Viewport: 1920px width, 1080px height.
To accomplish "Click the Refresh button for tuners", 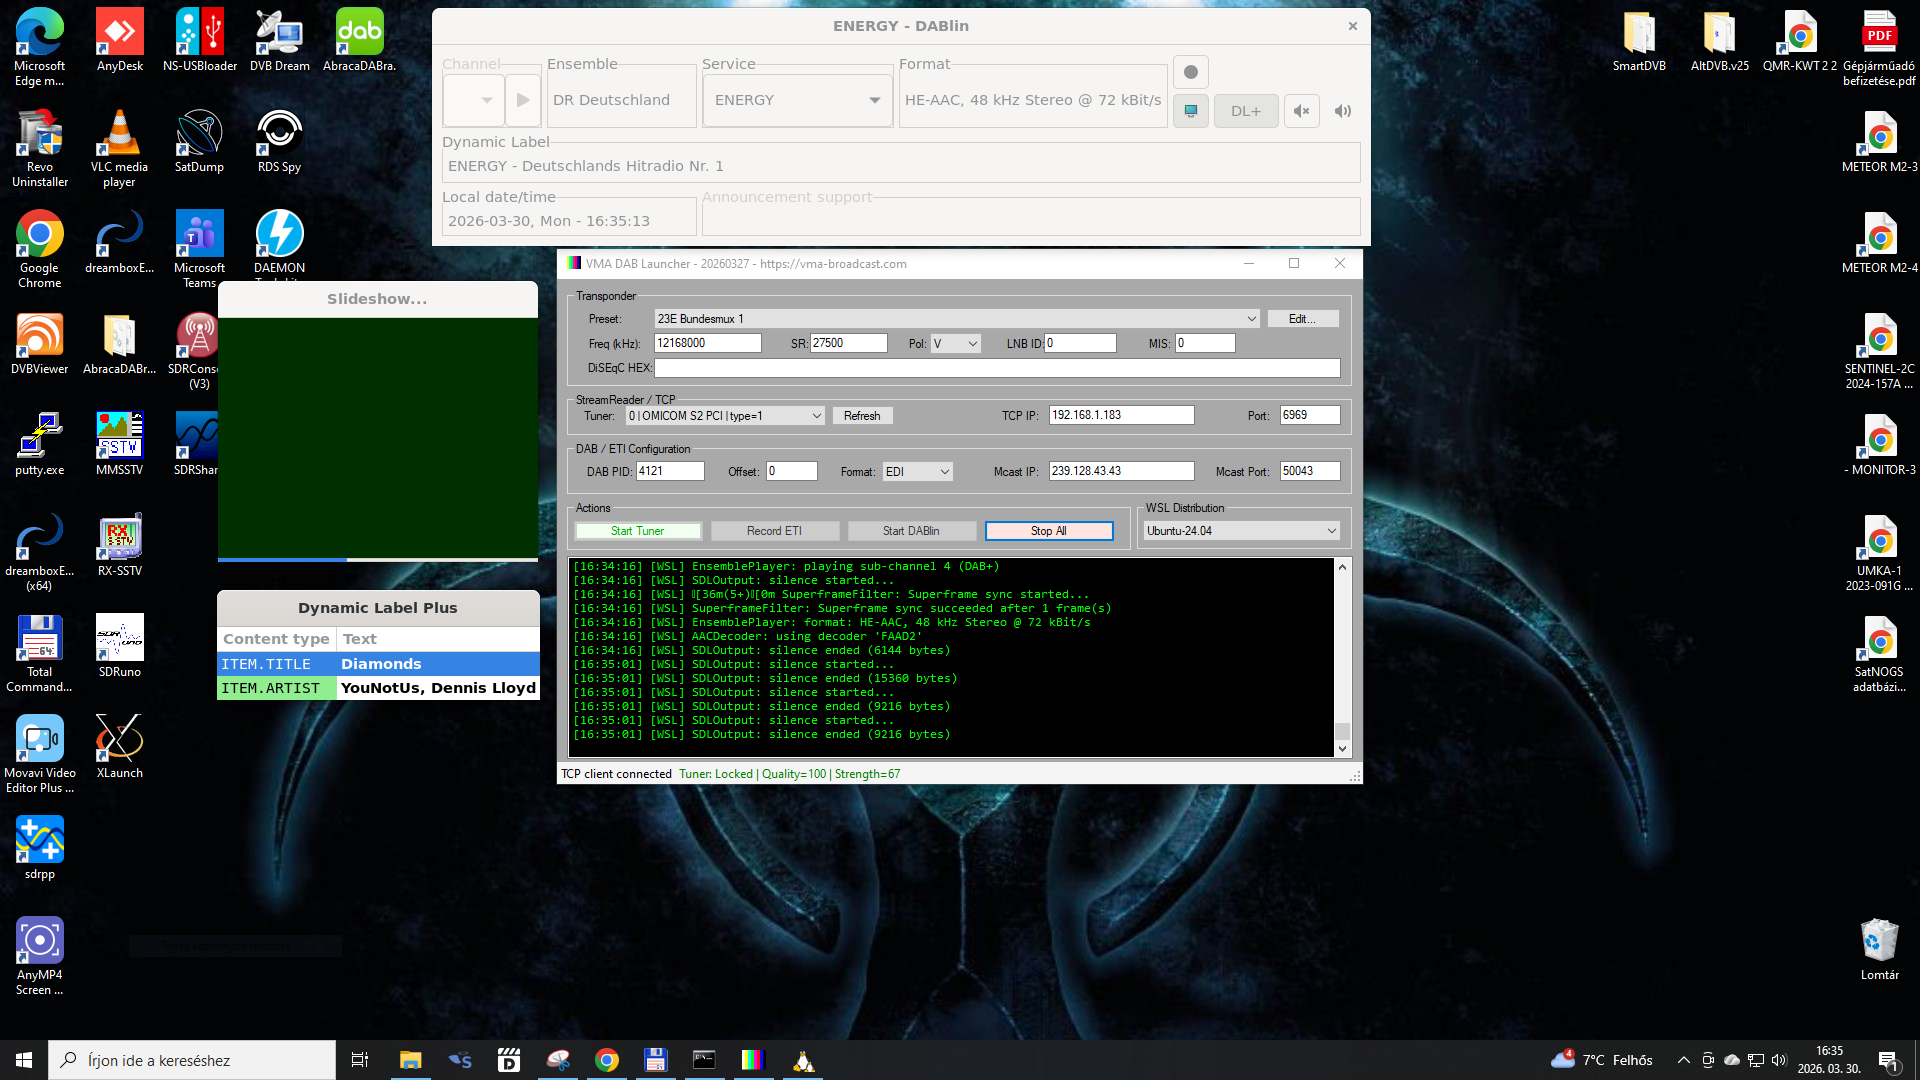I will [x=862, y=416].
